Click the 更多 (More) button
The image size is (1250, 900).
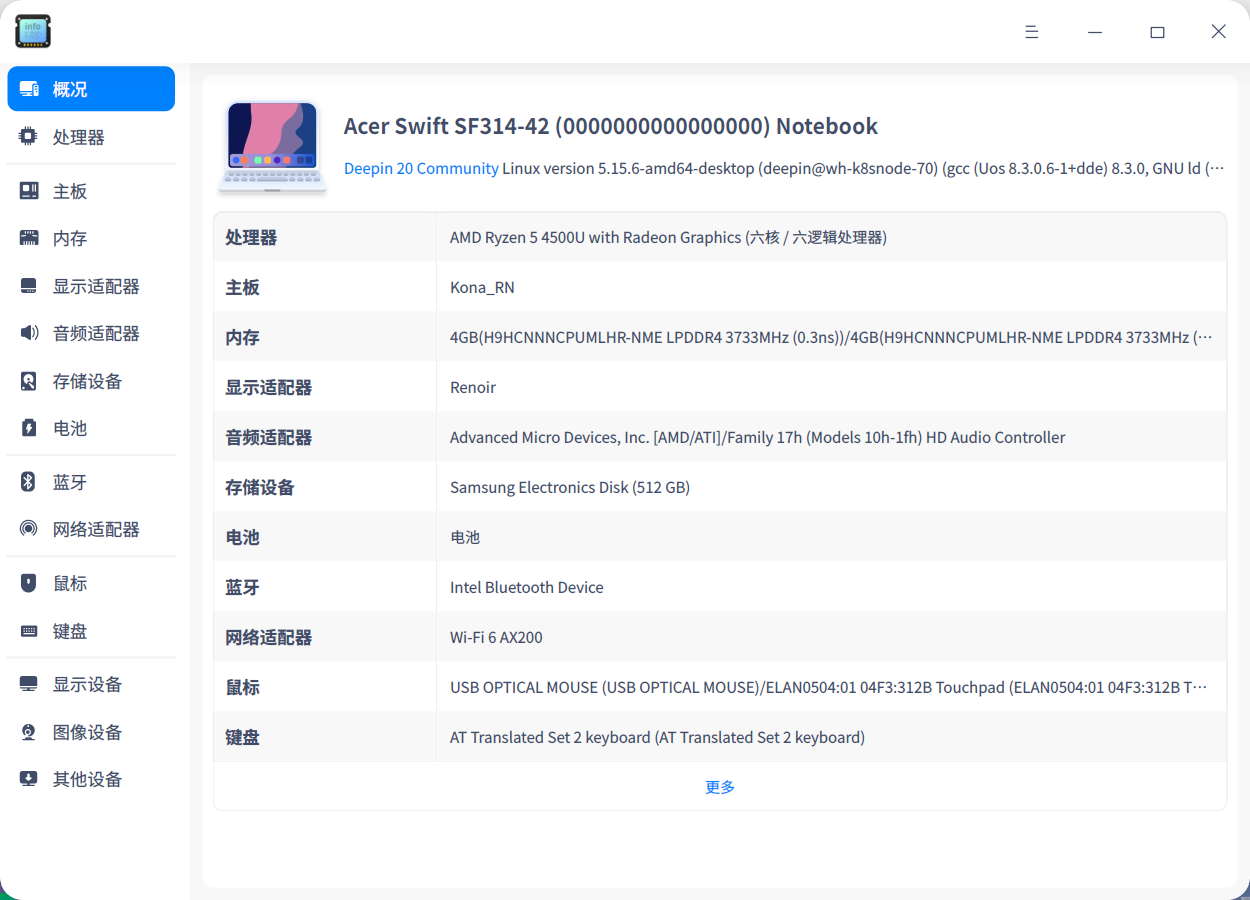pyautogui.click(x=719, y=787)
